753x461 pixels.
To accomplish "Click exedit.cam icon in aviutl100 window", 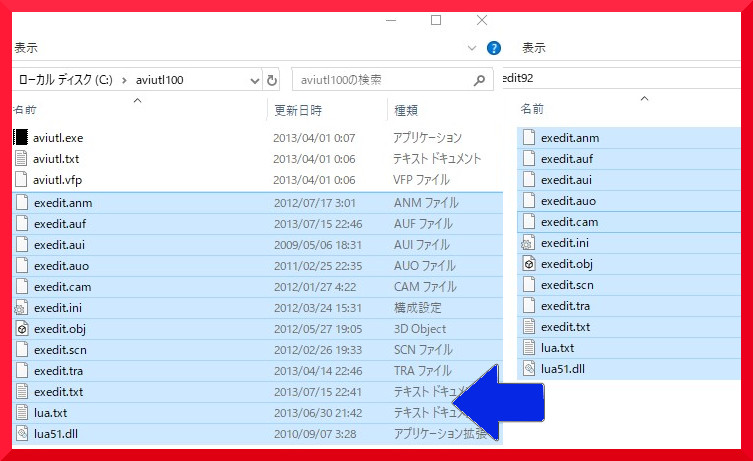I will 22,287.
